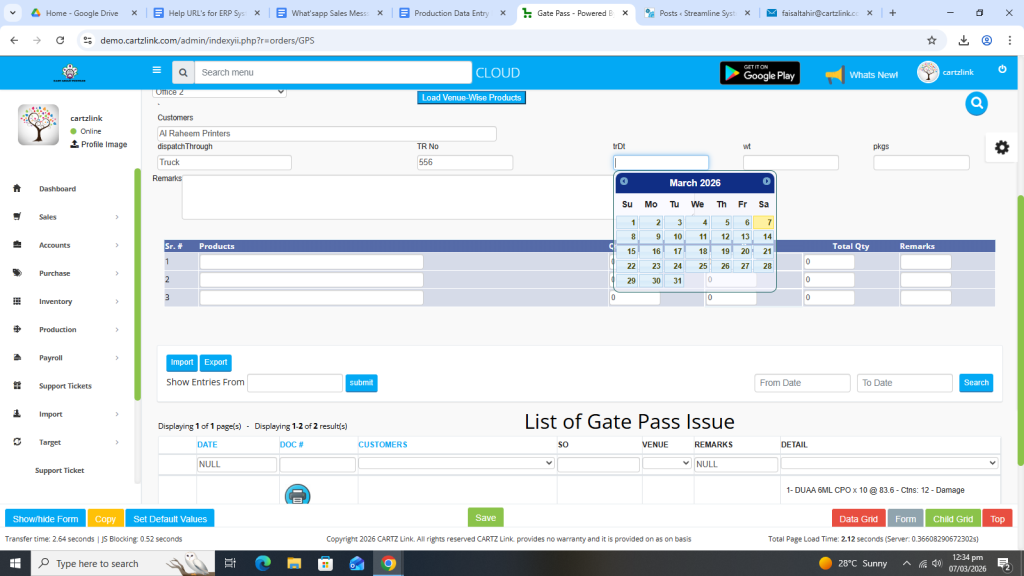Click the Google Play badge
Viewport: 1024px width, 576px height.
coord(759,73)
